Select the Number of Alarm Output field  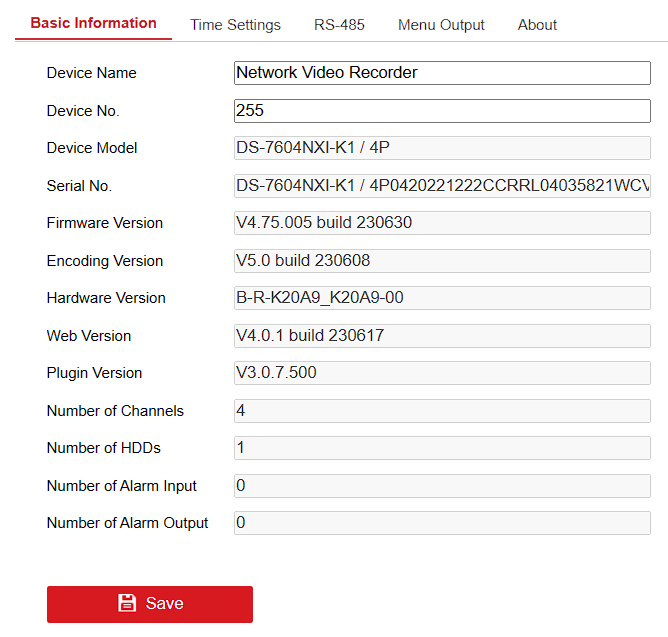[442, 523]
